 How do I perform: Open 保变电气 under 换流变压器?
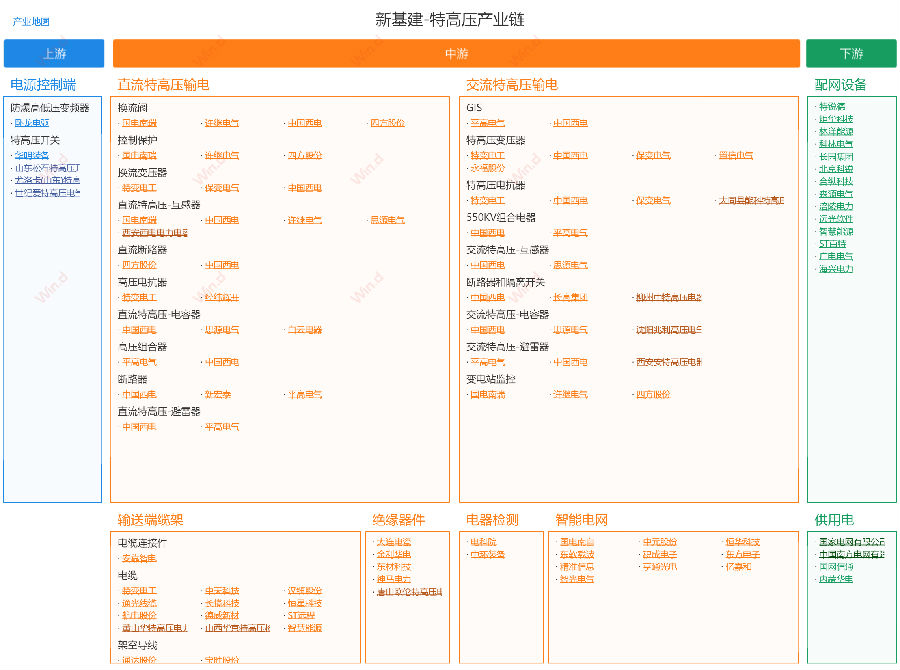[x=222, y=188]
